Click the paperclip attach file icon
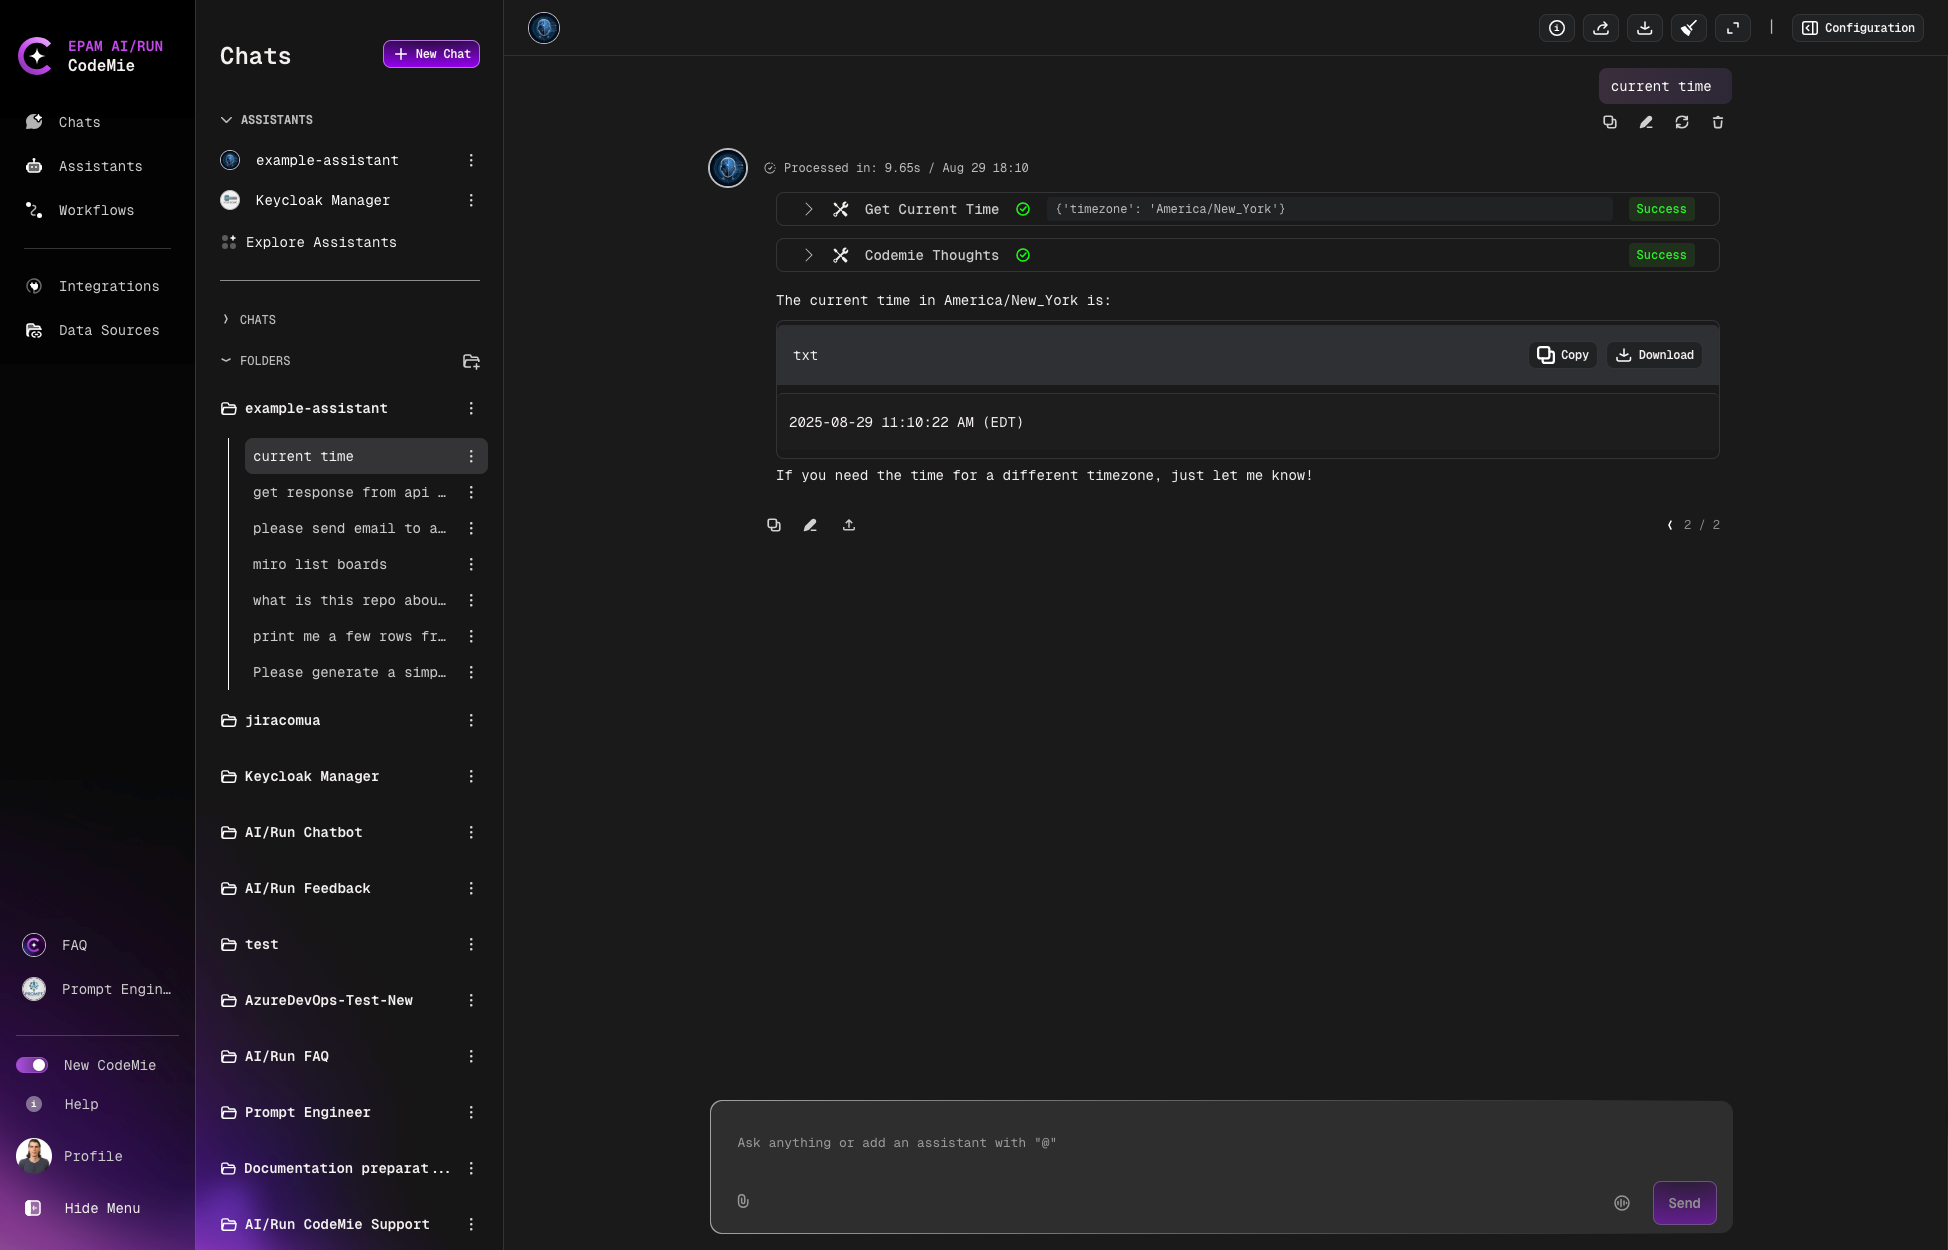The width and height of the screenshot is (1948, 1250). coord(743,1201)
